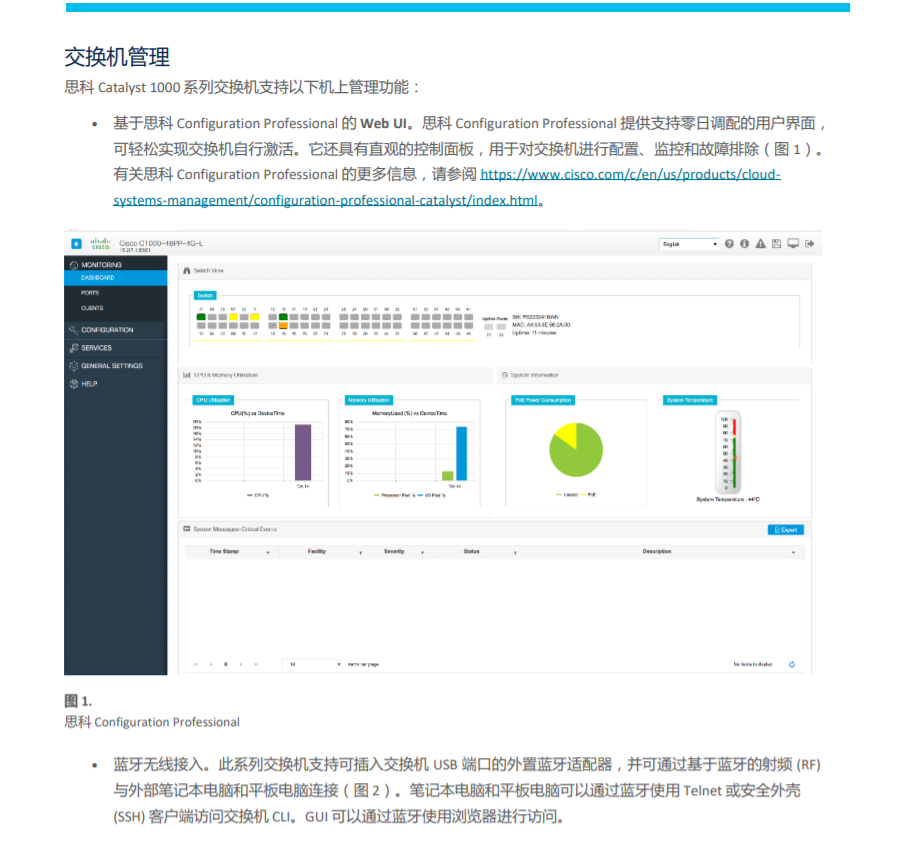
Task: Open the warning triangle alerts icon
Action: [x=760, y=244]
